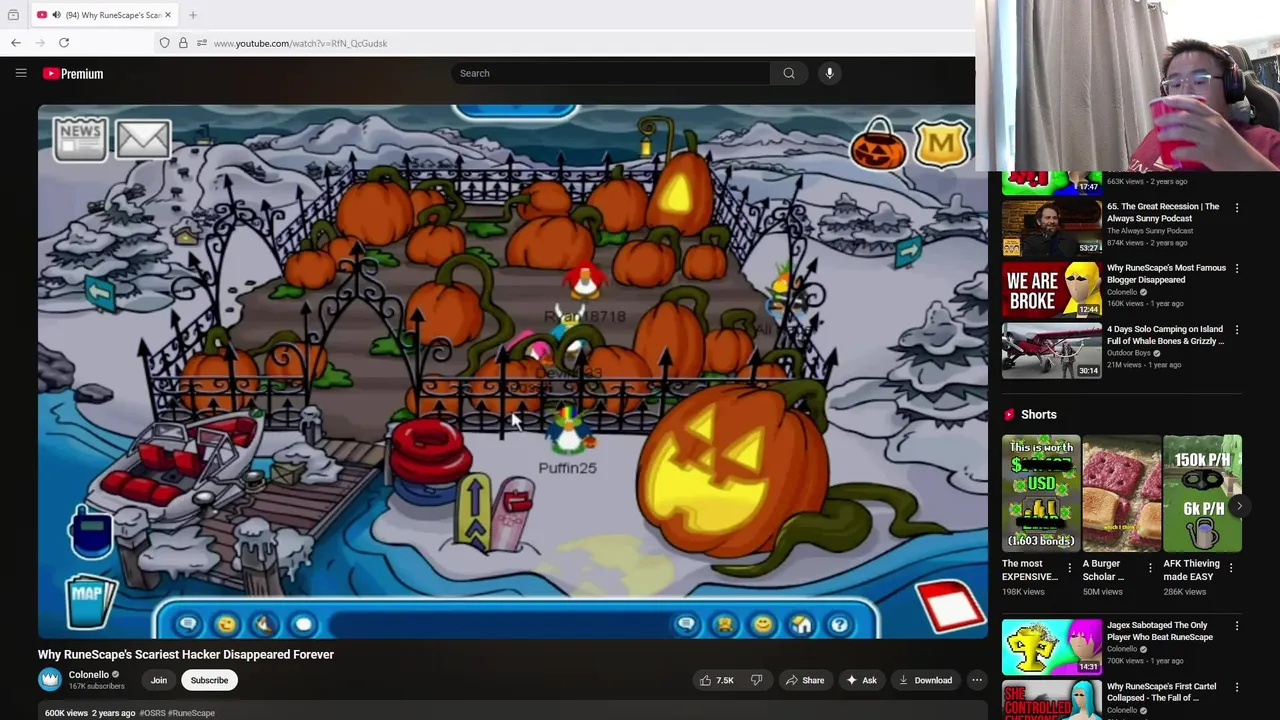The width and height of the screenshot is (1280, 720).
Task: Show next Shorts with arrow chevron
Action: click(x=1239, y=506)
